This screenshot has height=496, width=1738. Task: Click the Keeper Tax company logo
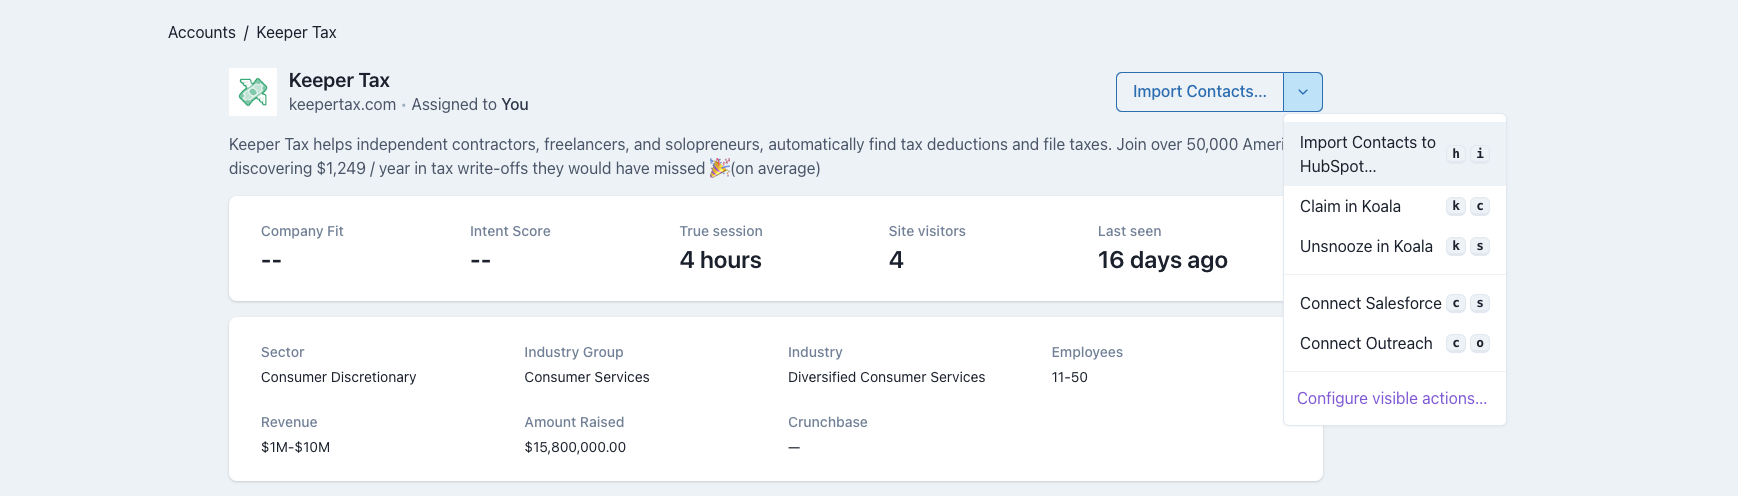(x=253, y=92)
